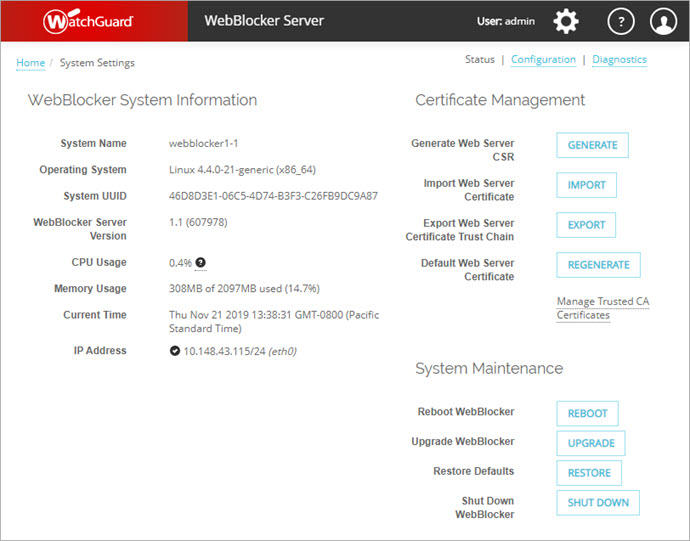The image size is (690, 541).
Task: Go to the Home breadcrumb link
Action: (30, 63)
